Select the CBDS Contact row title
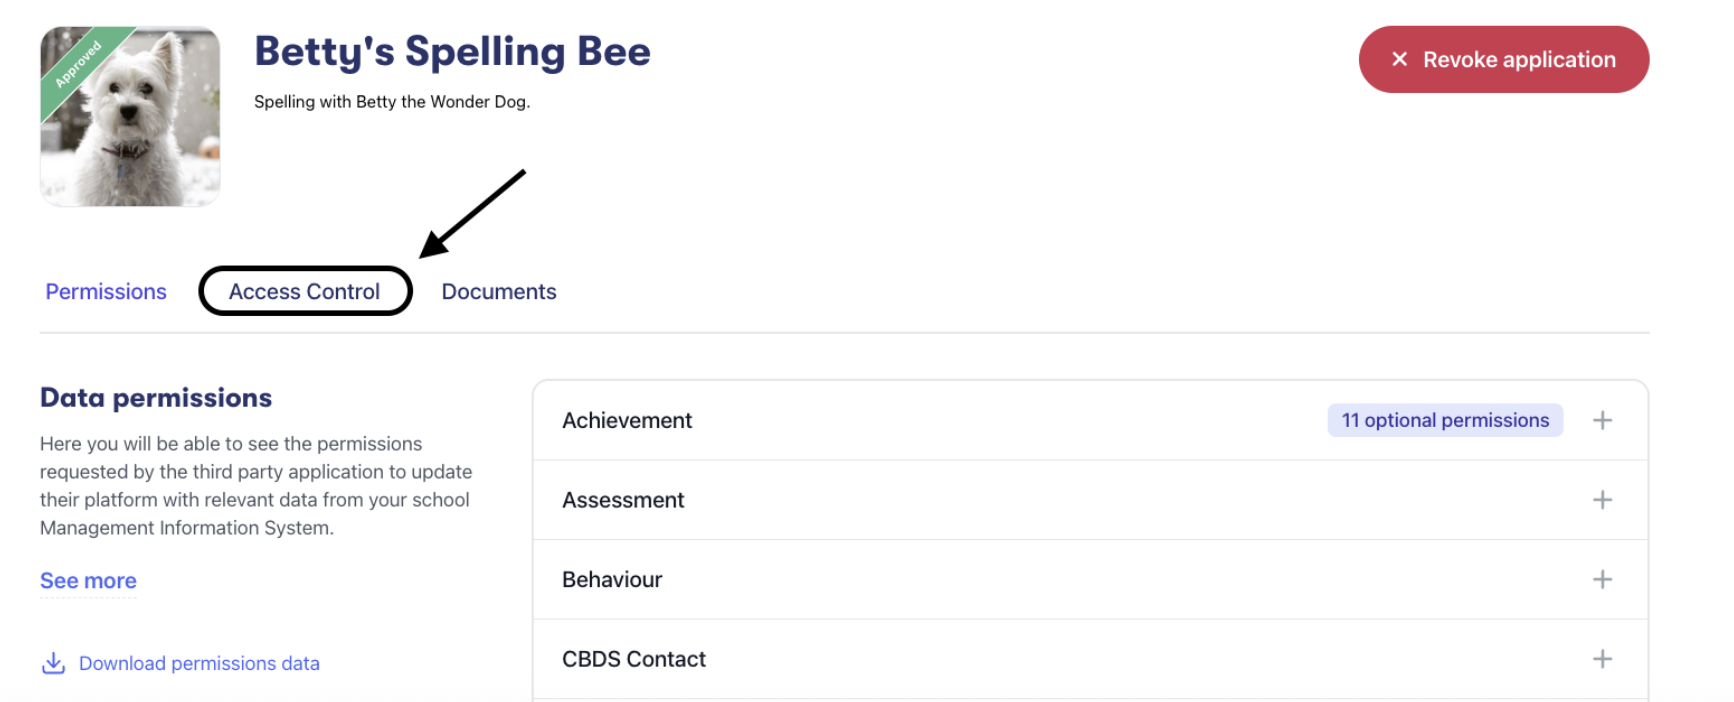 [634, 659]
